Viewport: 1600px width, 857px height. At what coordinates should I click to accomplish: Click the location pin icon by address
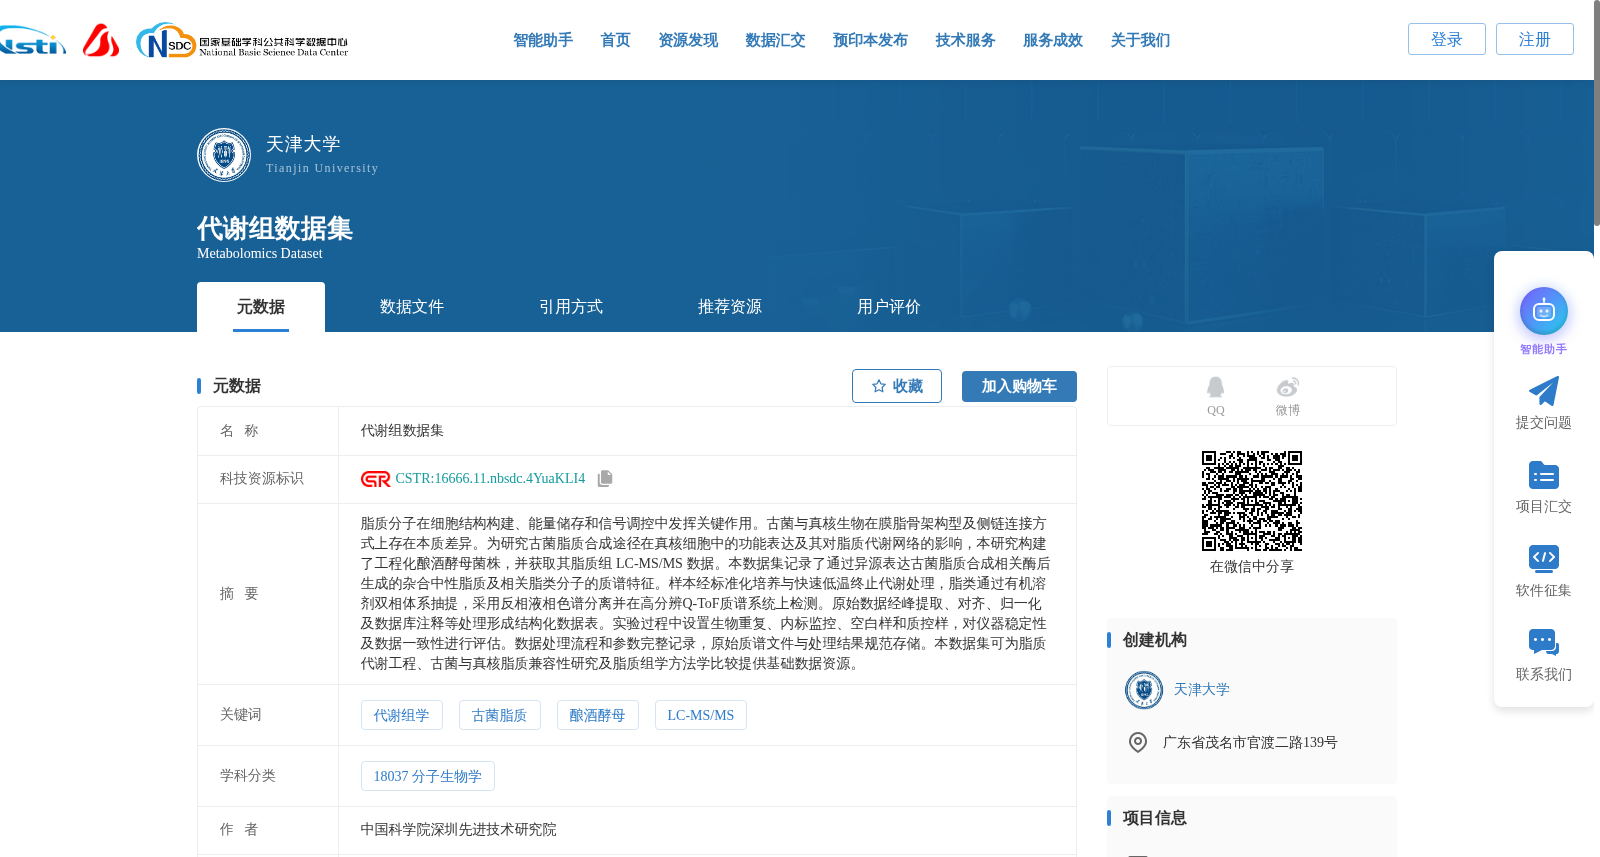1138,742
